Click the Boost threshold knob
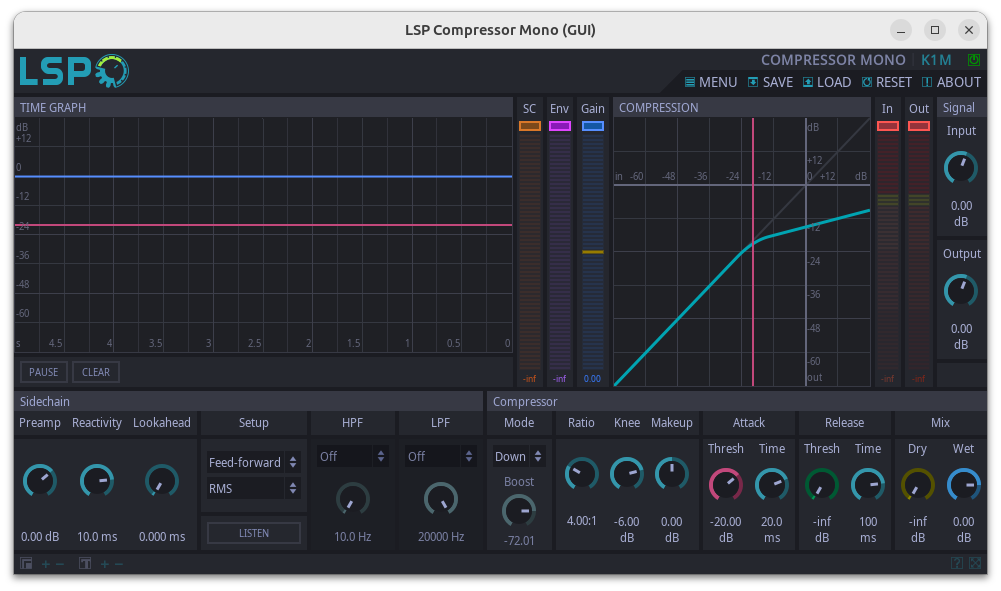The width and height of the screenshot is (1001, 591). coord(518,511)
